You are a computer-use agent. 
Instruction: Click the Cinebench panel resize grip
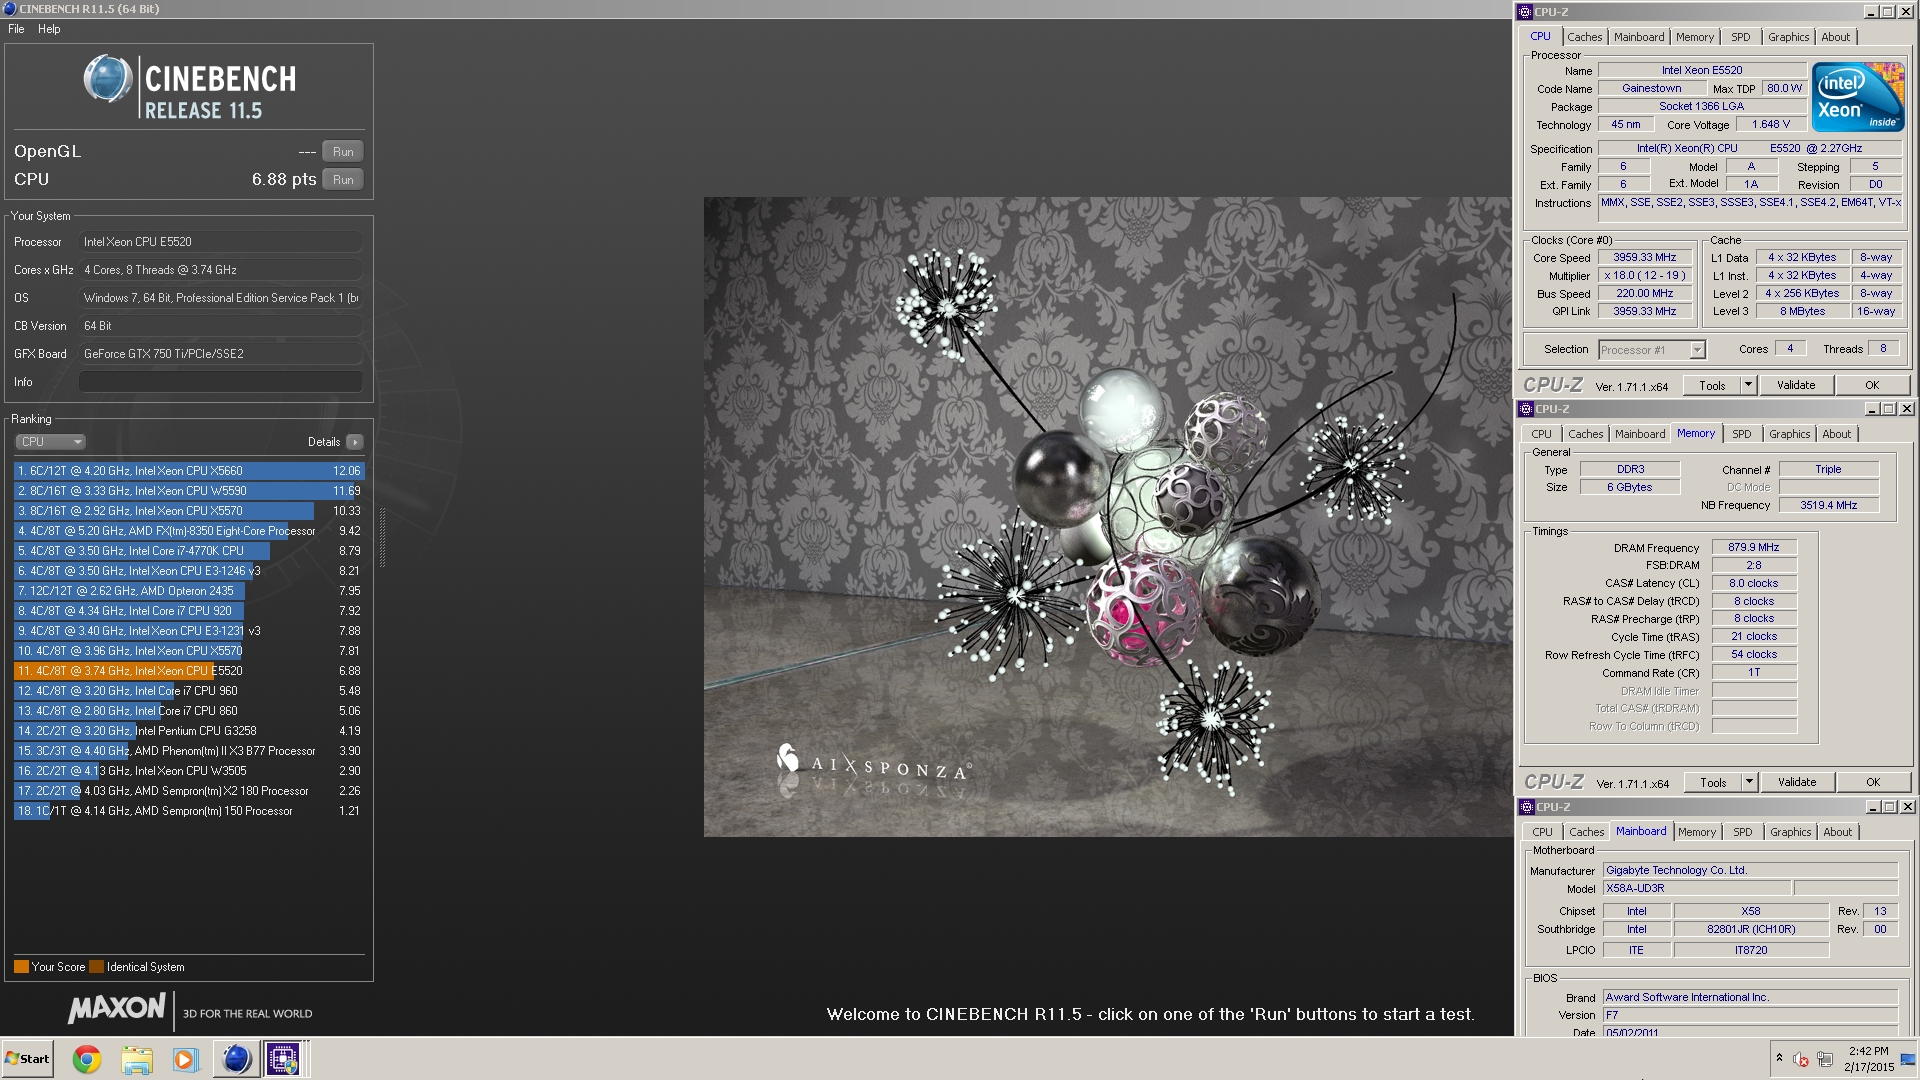click(x=382, y=537)
